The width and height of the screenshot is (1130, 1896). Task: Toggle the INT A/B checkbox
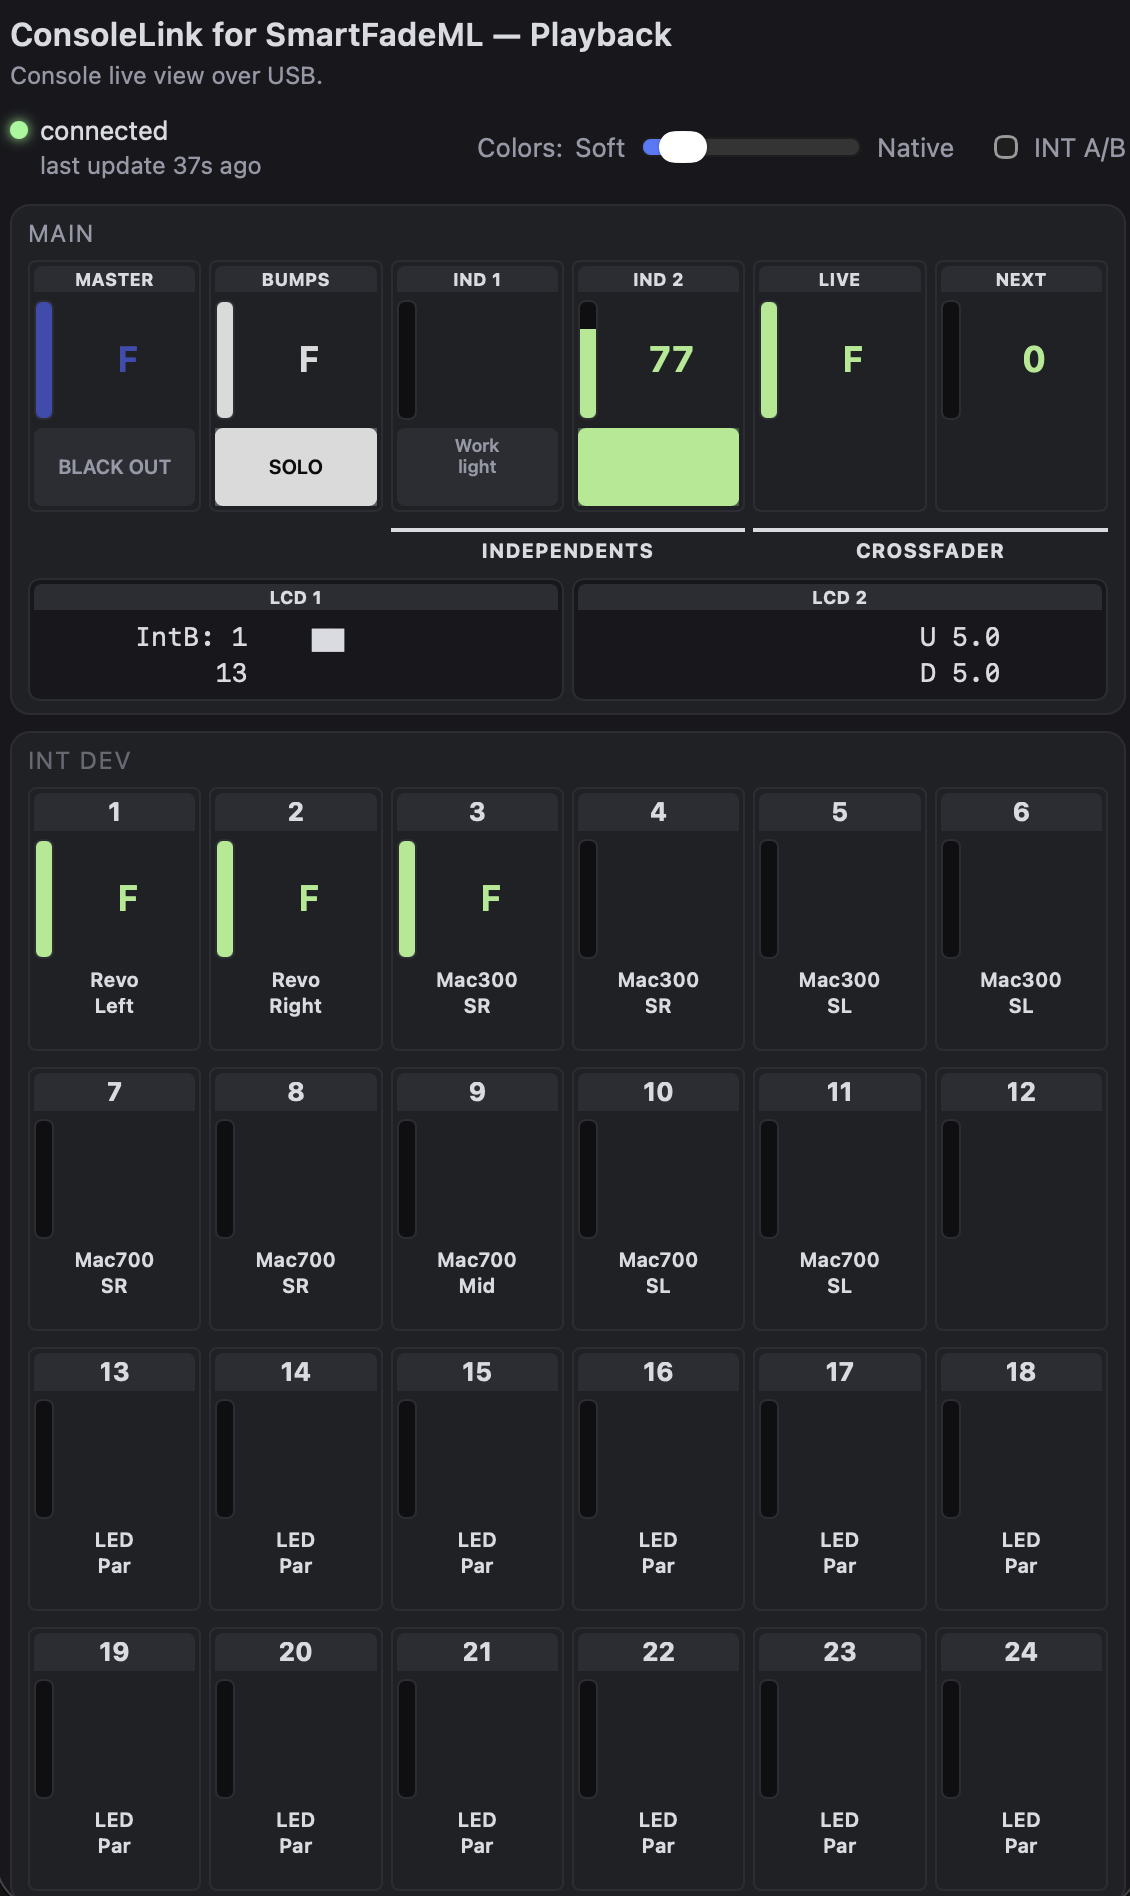1005,148
